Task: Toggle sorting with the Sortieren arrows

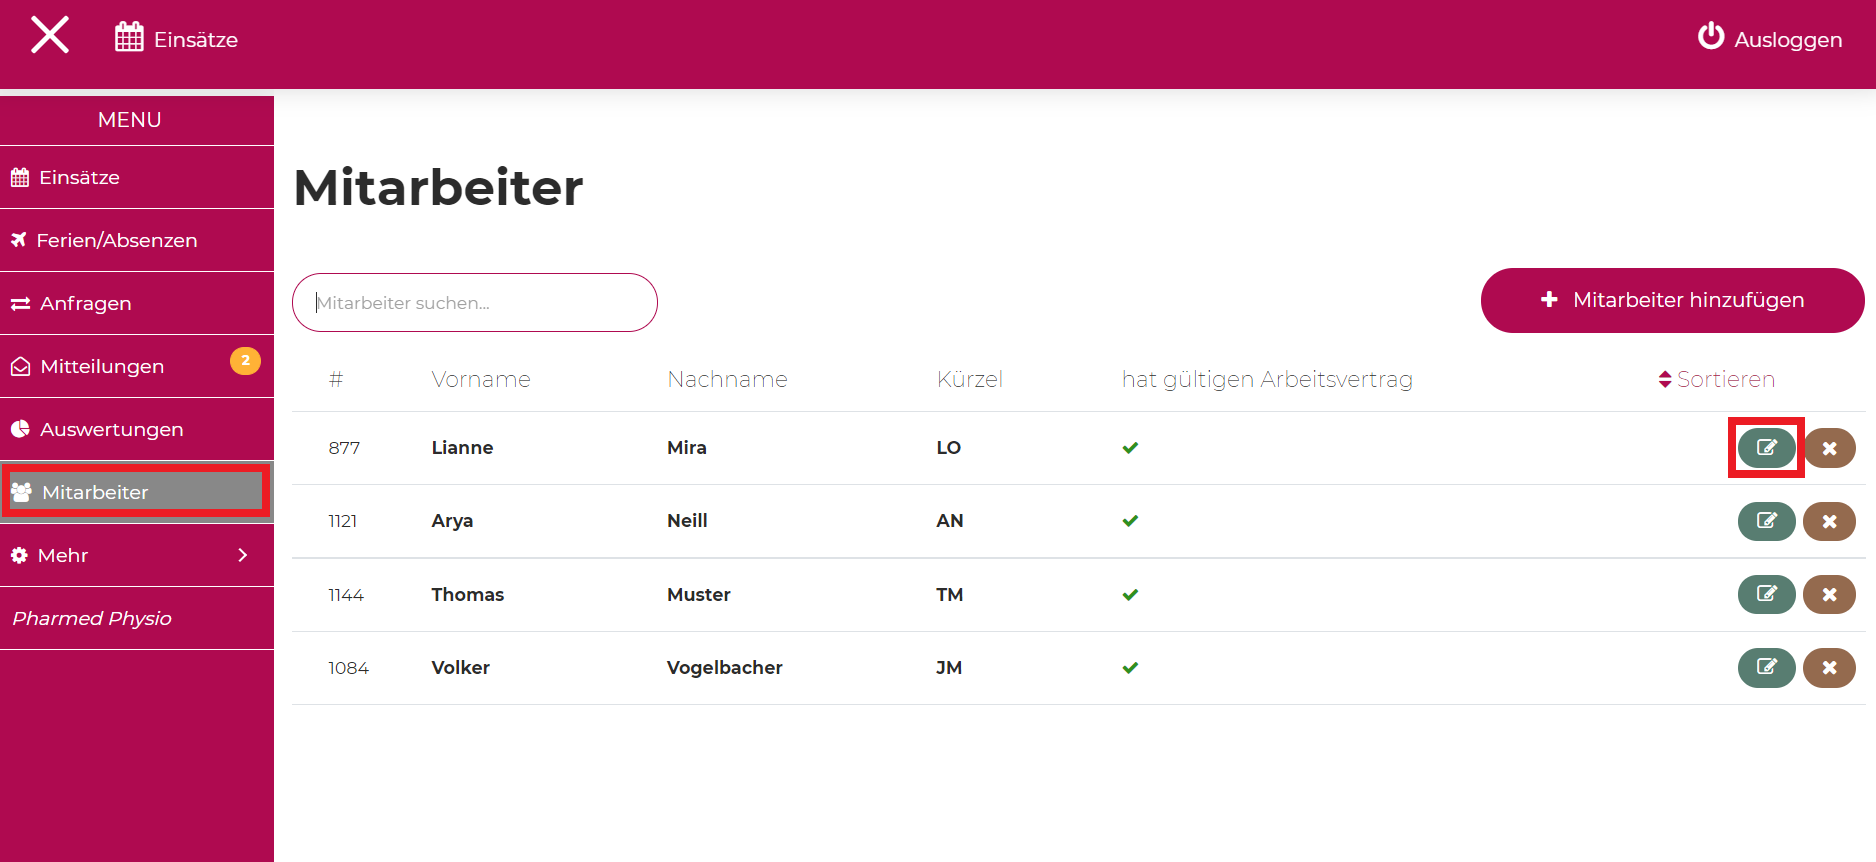Action: [x=1665, y=380]
